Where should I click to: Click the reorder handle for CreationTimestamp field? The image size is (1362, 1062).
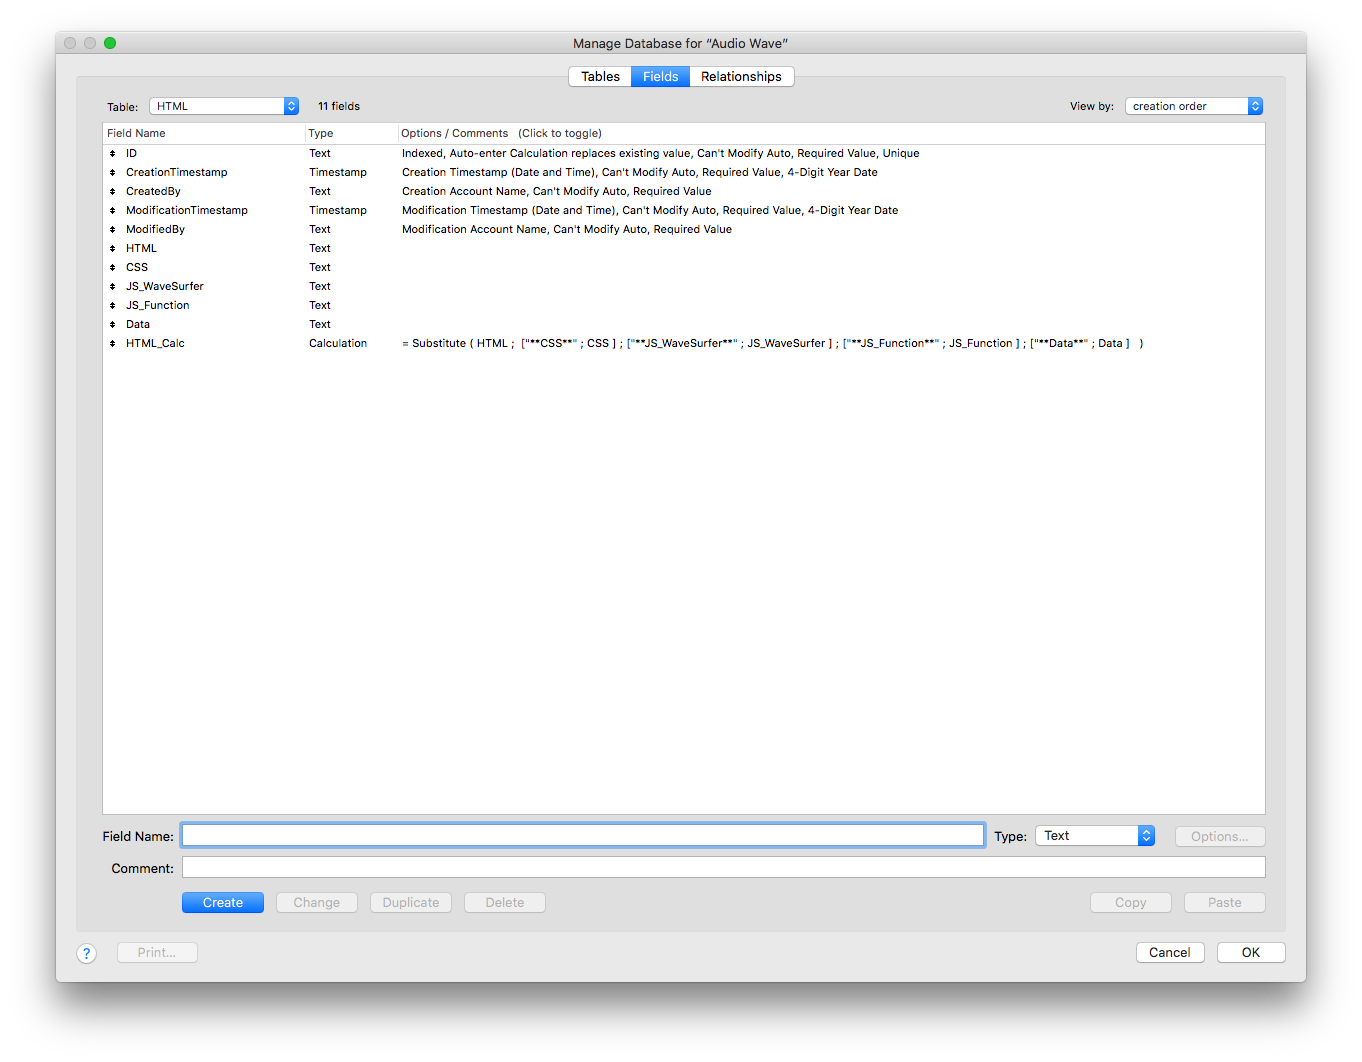click(113, 172)
